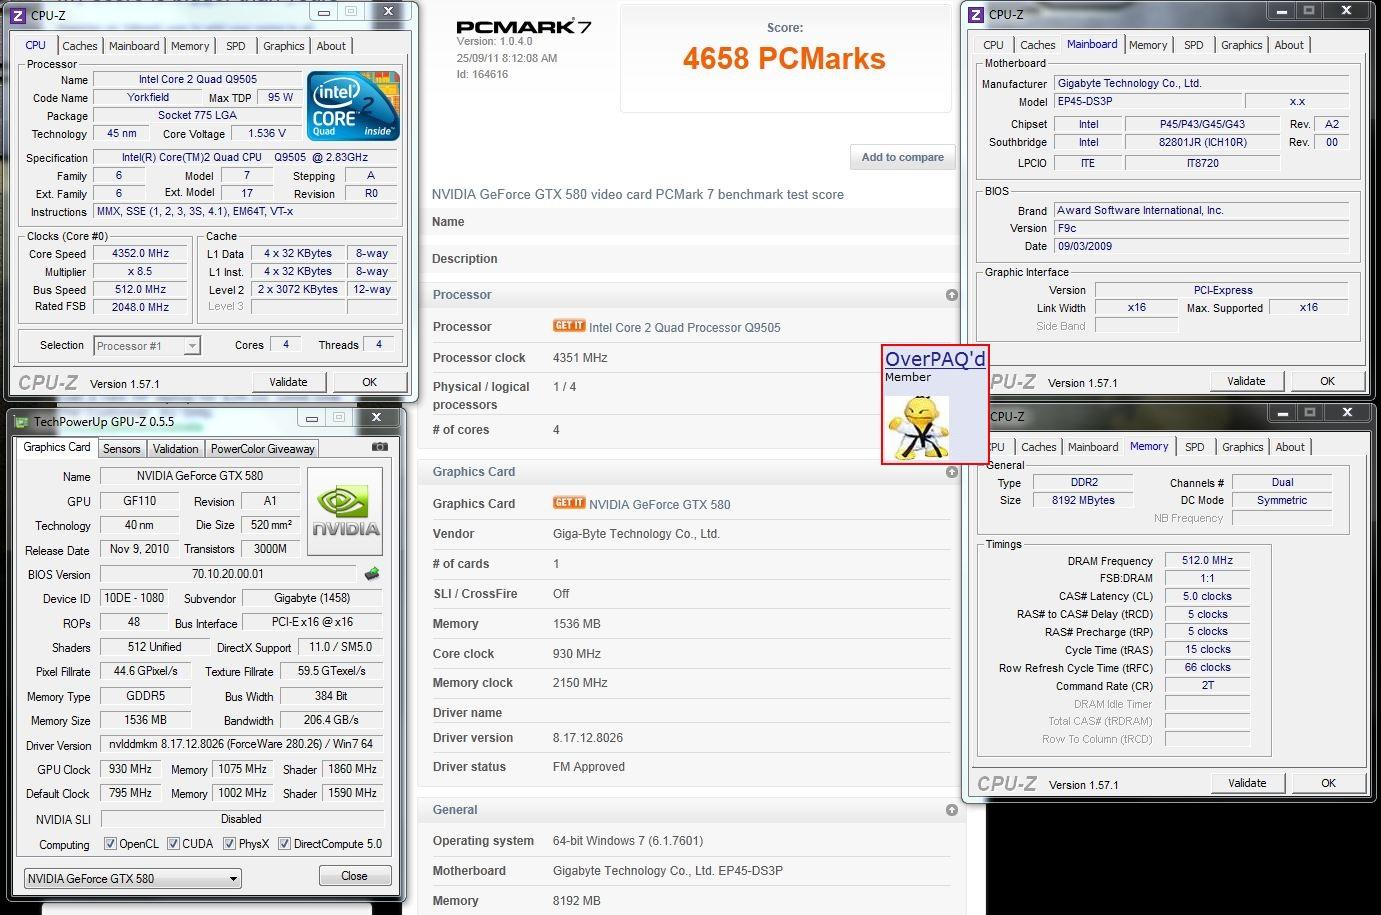Click the GET IT badge beside Graphics Card
Screen dimensions: 1381x915
pos(569,503)
